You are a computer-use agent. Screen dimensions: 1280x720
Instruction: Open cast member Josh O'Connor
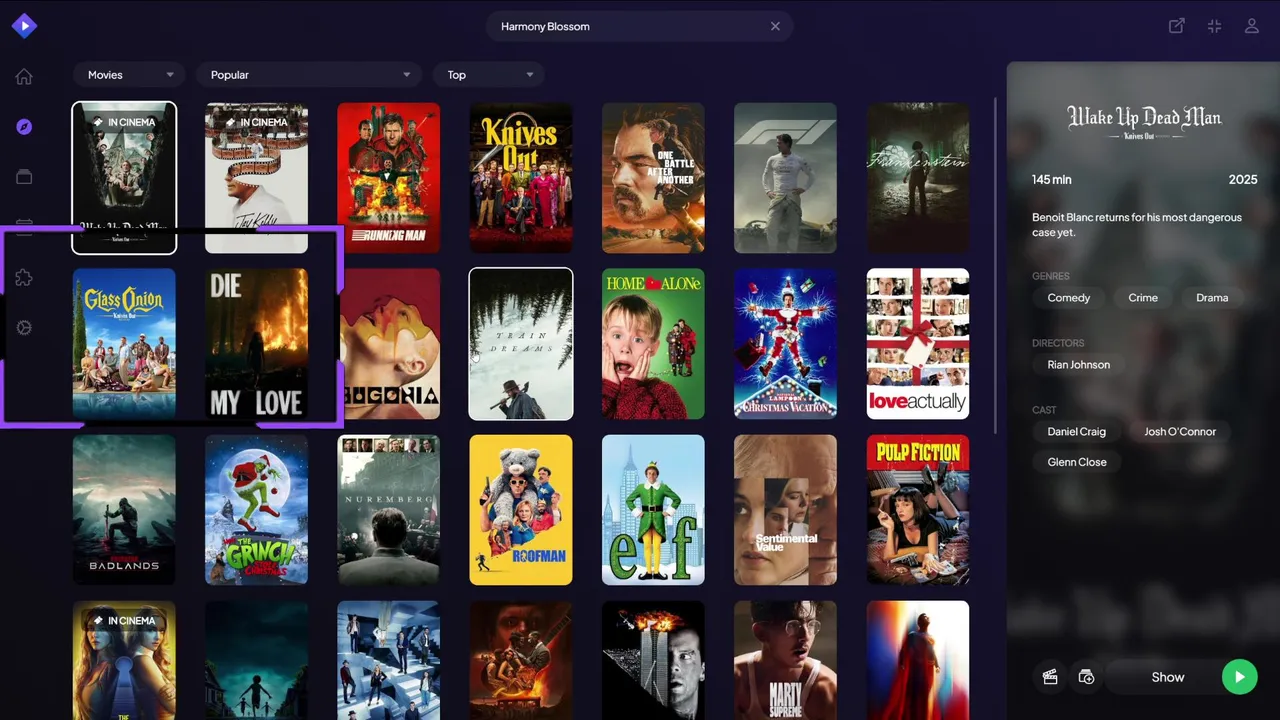click(x=1180, y=432)
